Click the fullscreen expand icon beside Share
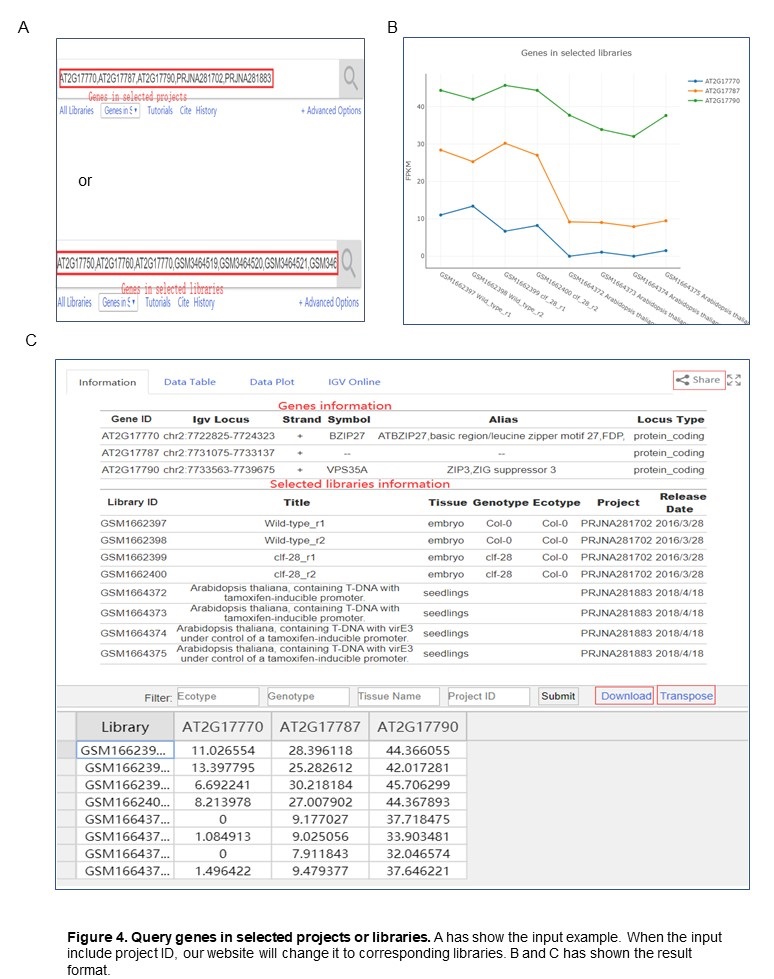Image resolution: width=774 pixels, height=979 pixels. (734, 380)
